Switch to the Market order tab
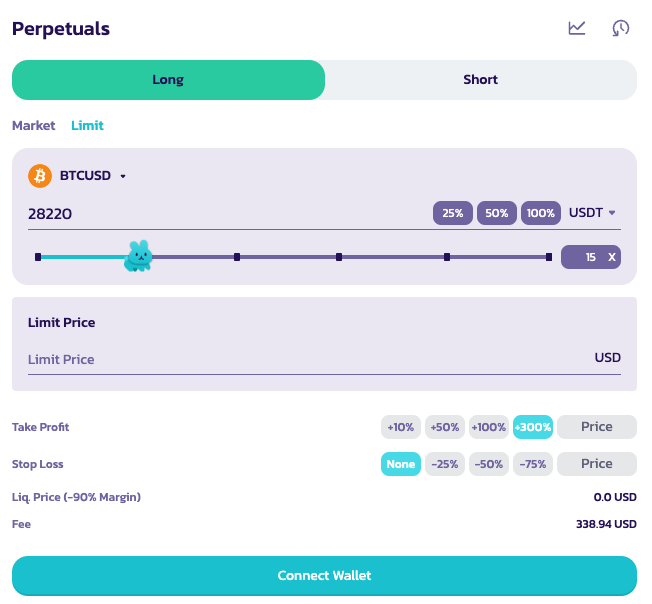The image size is (652, 604). tap(34, 126)
